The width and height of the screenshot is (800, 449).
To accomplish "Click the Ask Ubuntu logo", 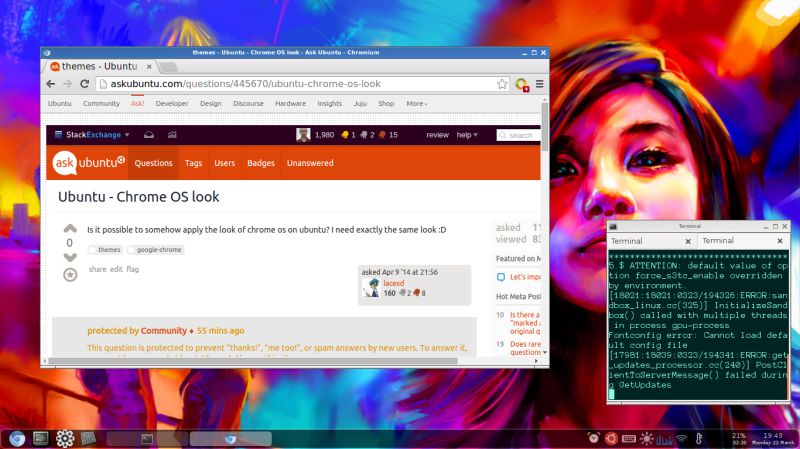I will [88, 163].
